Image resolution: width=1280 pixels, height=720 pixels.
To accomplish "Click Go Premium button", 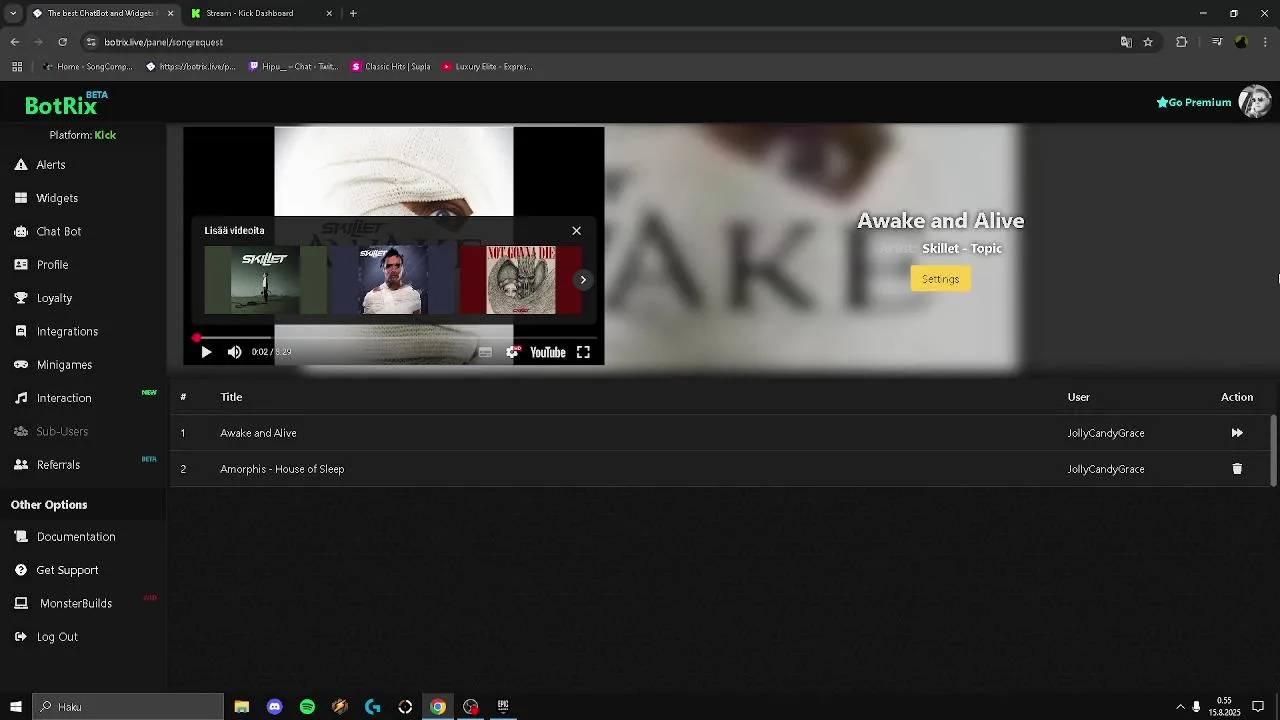I will pos(1194,102).
